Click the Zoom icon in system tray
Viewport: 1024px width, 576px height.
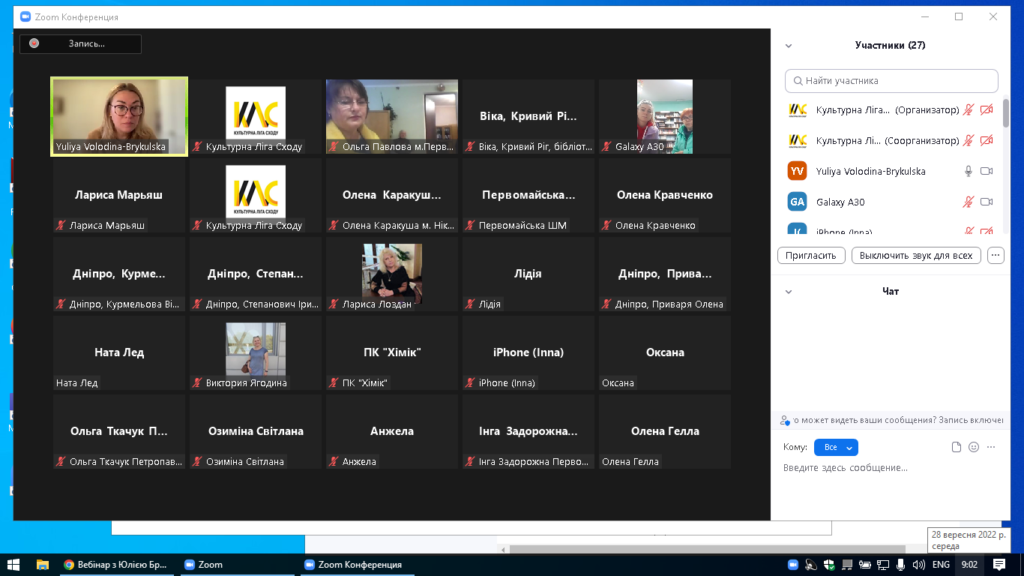[793, 565]
